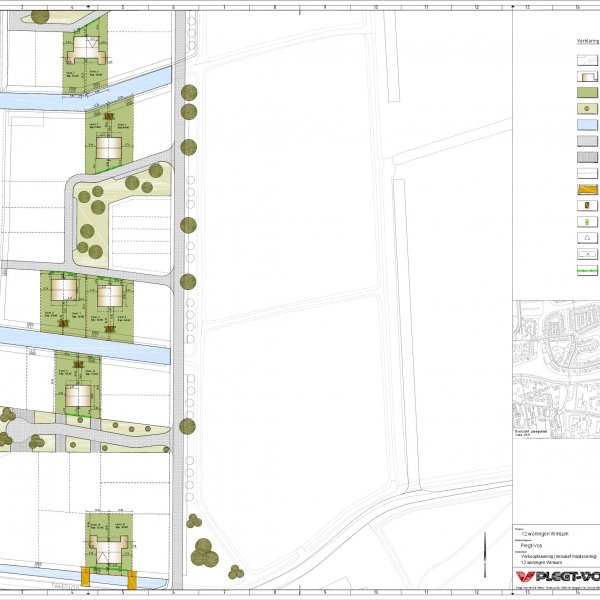Screen dimensions: 600x600
Task: Click the 'Verkooptekening' drawing title text
Action: coord(558,556)
